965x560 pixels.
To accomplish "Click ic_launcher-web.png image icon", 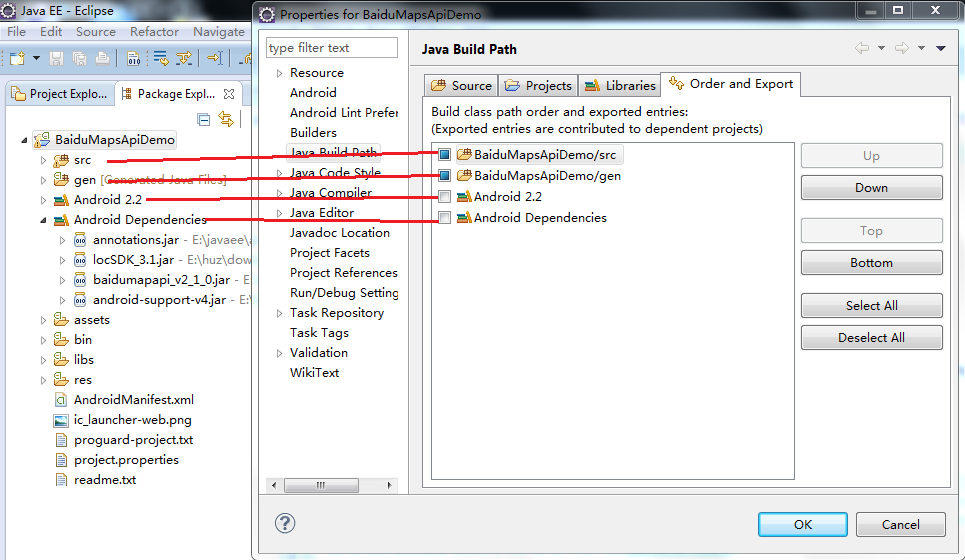I will pos(60,420).
